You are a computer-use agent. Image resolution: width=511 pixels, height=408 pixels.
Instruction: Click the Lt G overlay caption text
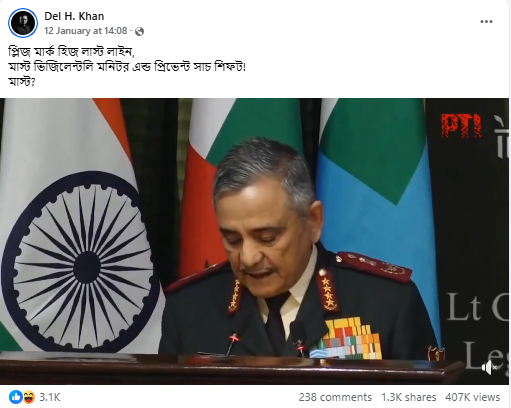[477, 307]
